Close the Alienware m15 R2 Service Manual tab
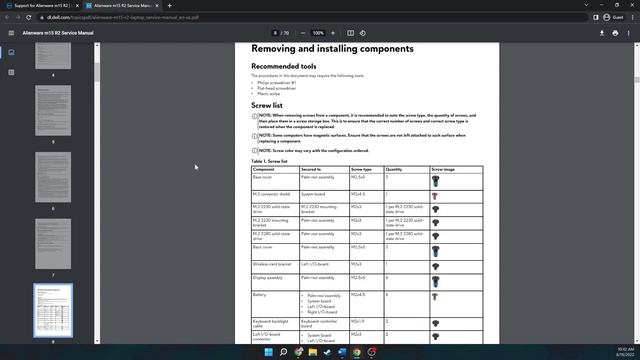The width and height of the screenshot is (640, 360). pyautogui.click(x=157, y=6)
